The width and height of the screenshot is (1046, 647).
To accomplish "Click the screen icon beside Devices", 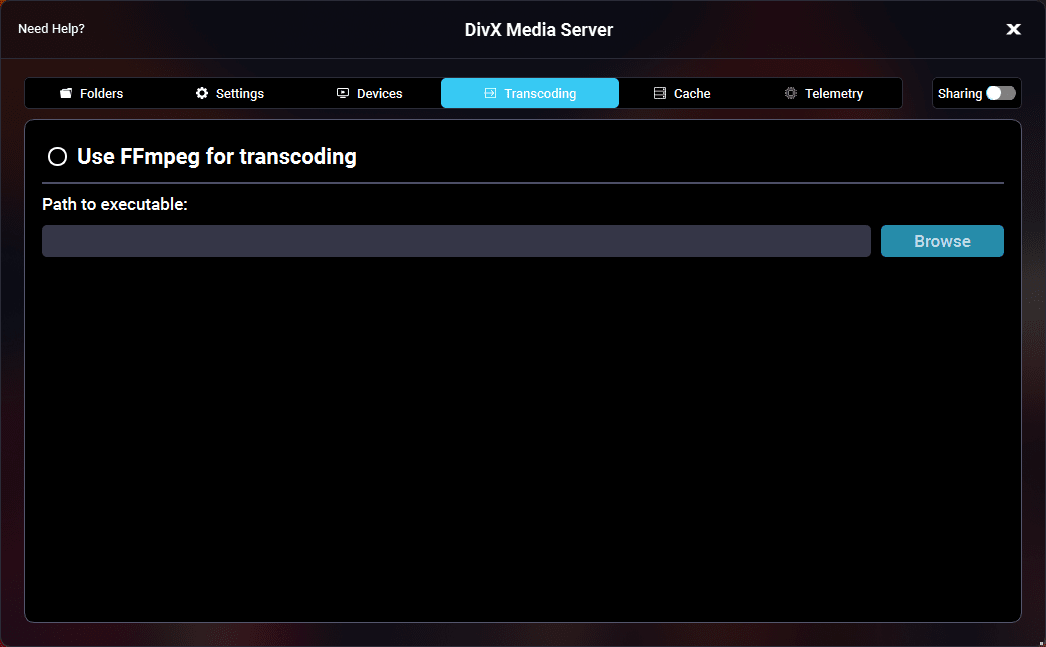I will [x=343, y=93].
